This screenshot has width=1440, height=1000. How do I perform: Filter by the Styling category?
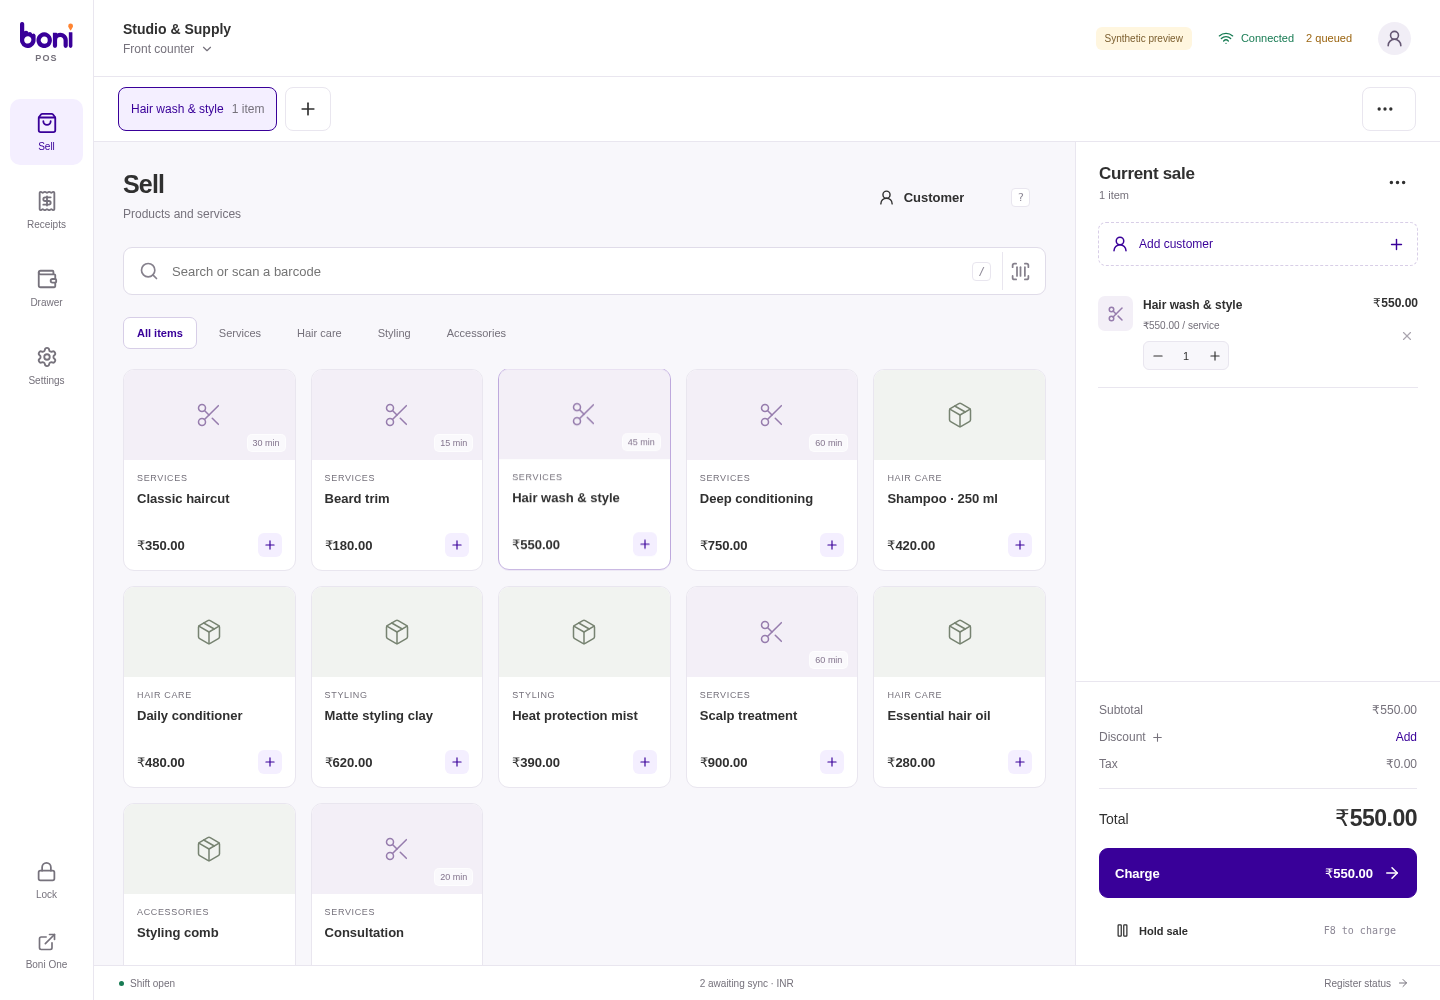tap(394, 333)
